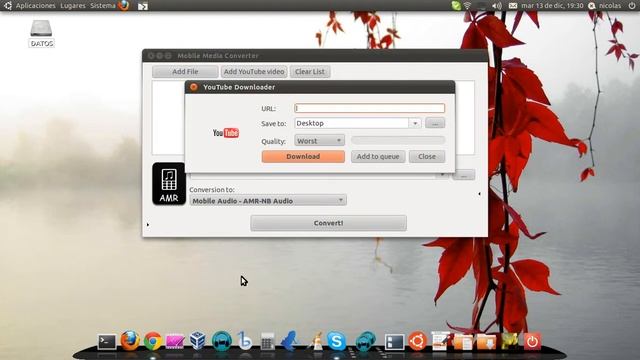Open the teal headphones icon beside VirtualBox
The image size is (640, 360).
222,341
